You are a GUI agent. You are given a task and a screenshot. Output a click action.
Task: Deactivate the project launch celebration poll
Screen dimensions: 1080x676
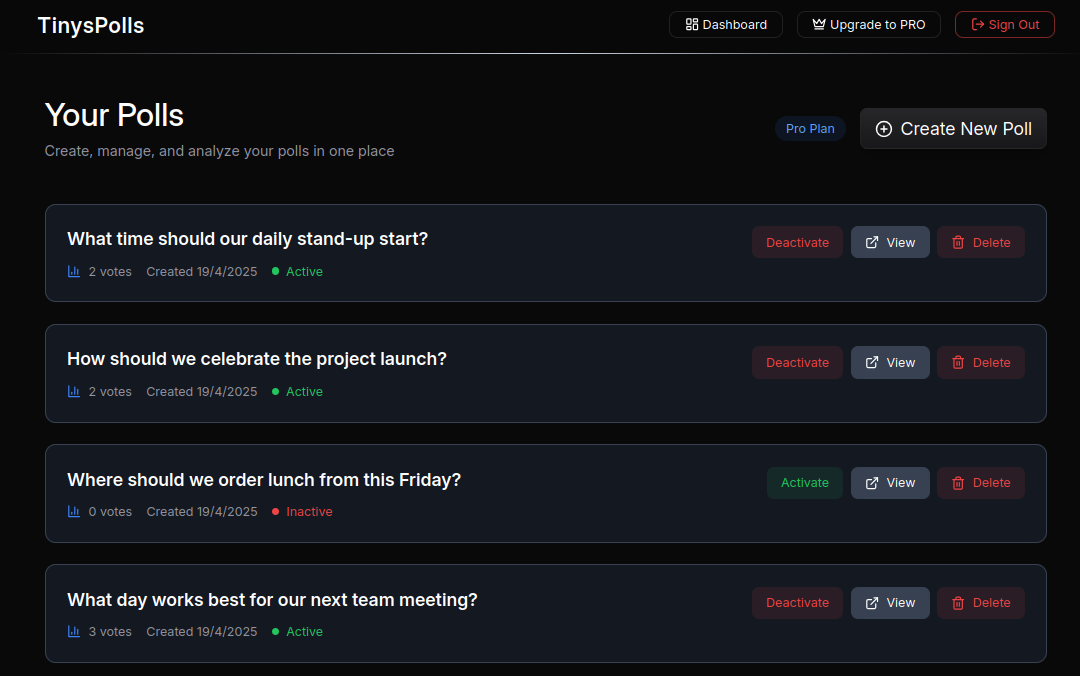click(x=797, y=363)
